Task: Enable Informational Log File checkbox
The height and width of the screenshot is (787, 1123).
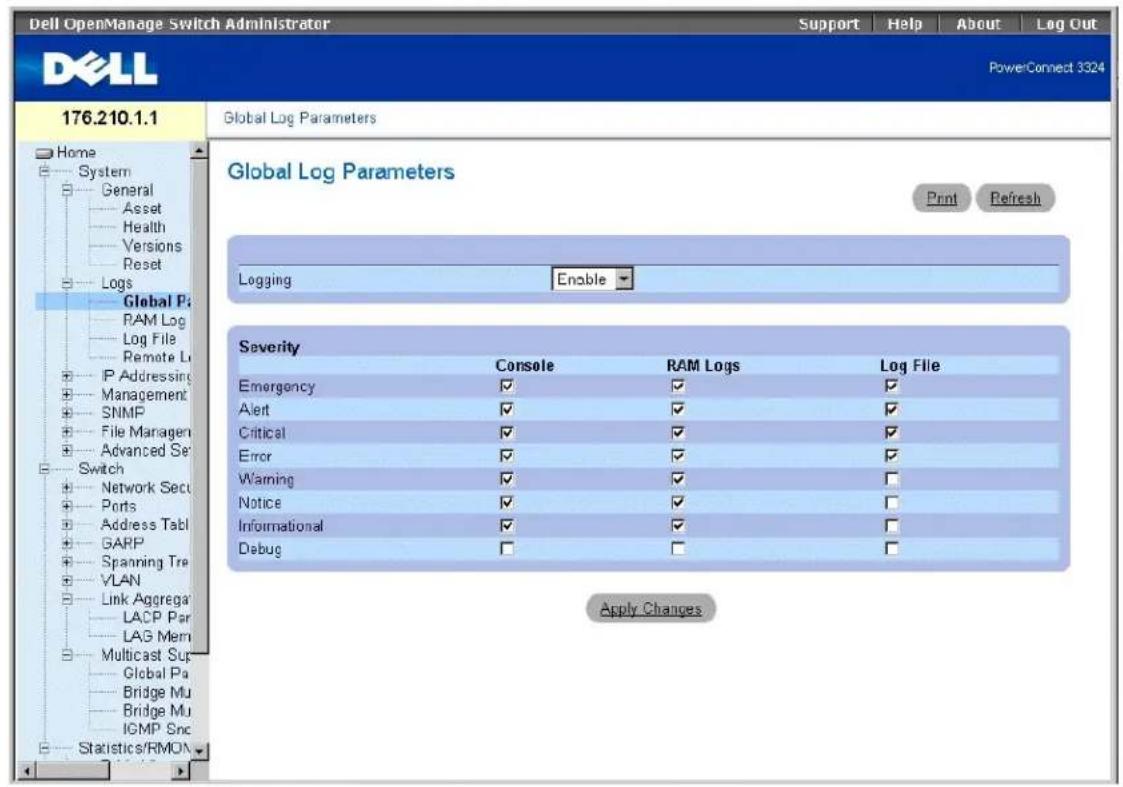Action: (891, 526)
